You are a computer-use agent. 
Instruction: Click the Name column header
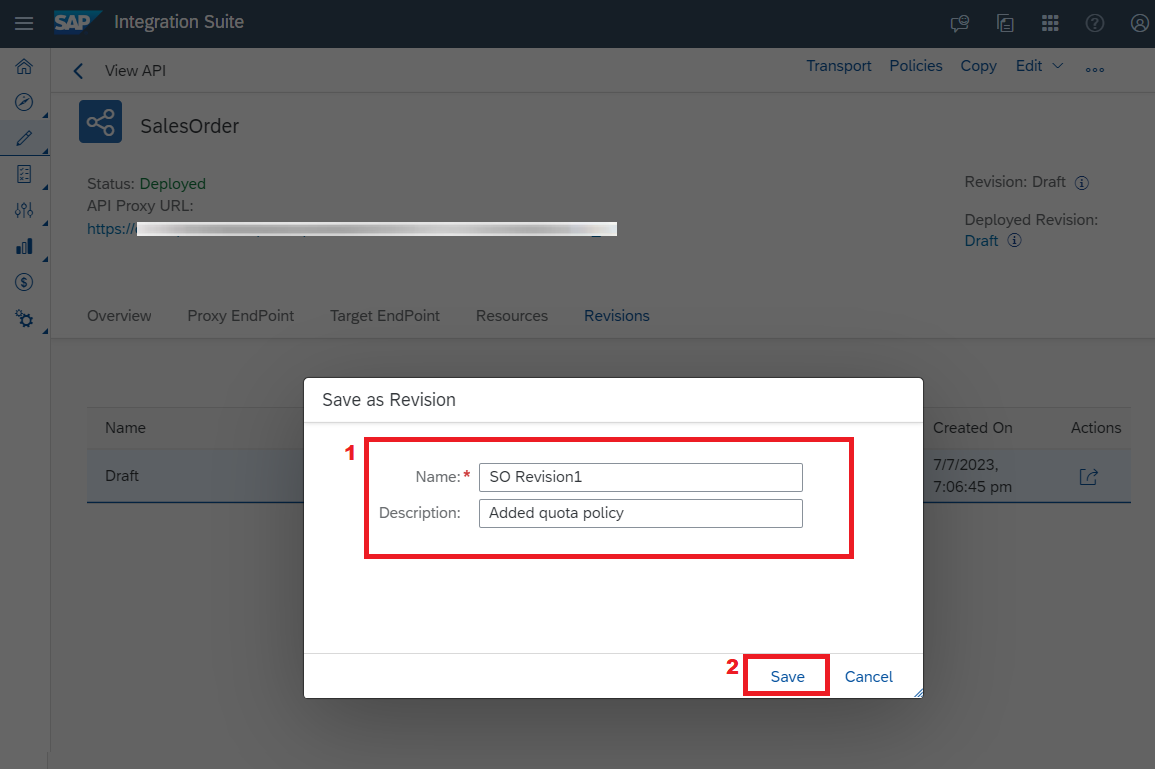point(125,428)
